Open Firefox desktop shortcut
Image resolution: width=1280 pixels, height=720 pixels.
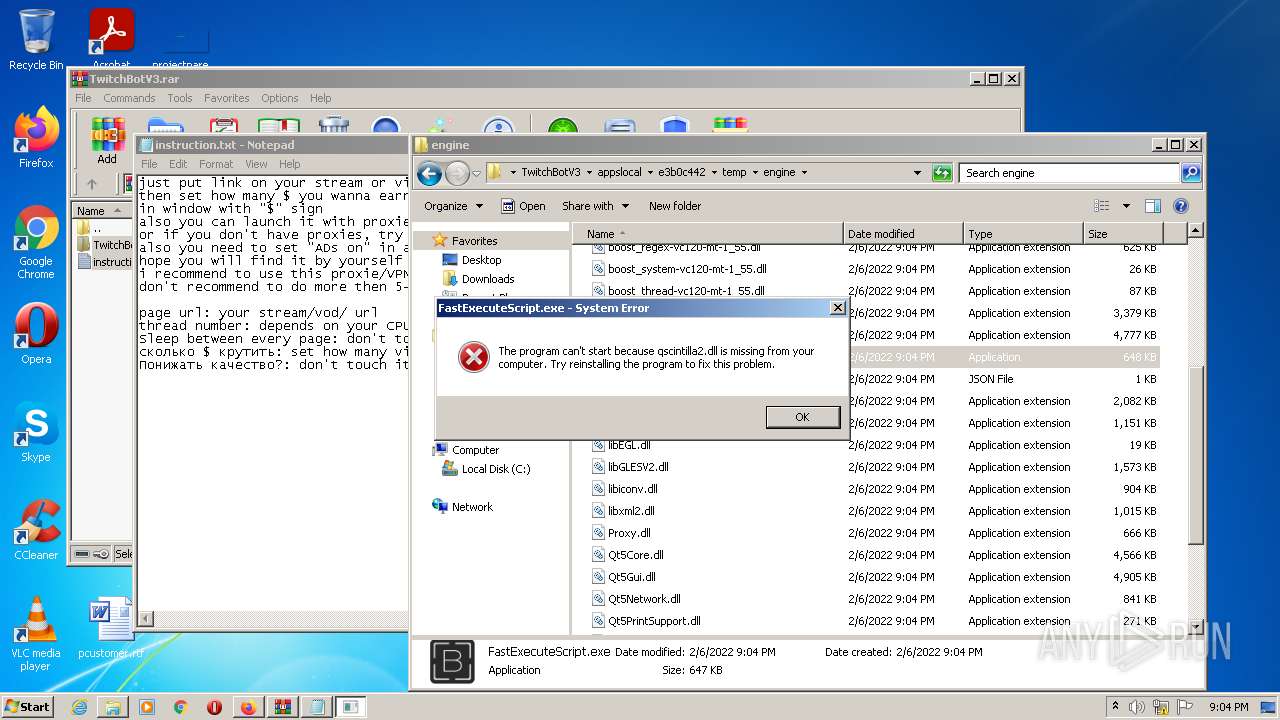pos(36,138)
